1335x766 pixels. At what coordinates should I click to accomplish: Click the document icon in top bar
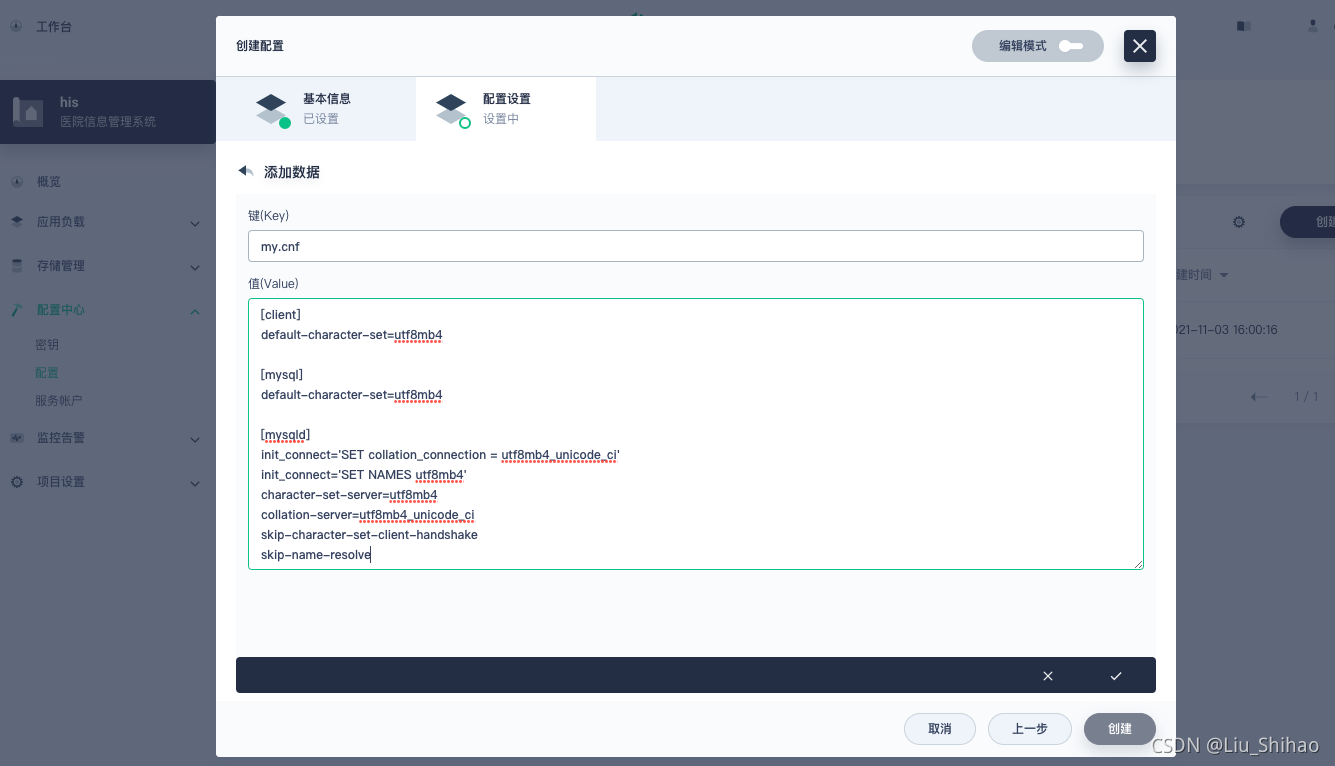point(1244,26)
